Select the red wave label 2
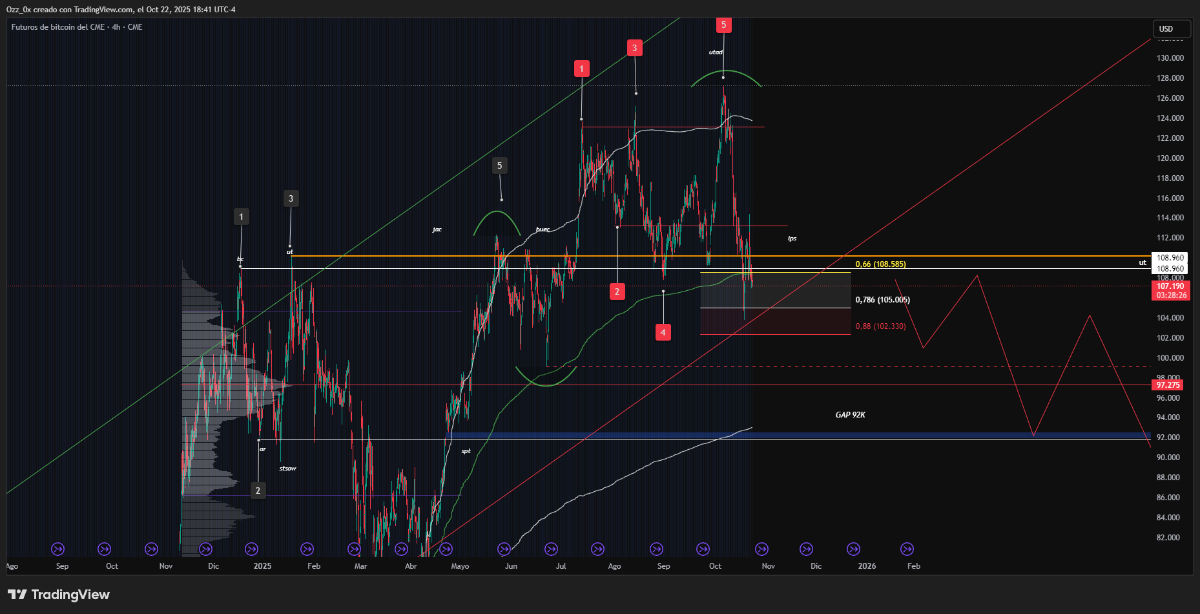Viewport: 1200px width, 614px height. (x=618, y=291)
